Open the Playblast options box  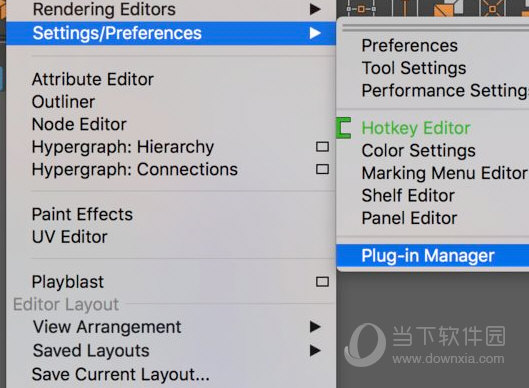[x=322, y=282]
